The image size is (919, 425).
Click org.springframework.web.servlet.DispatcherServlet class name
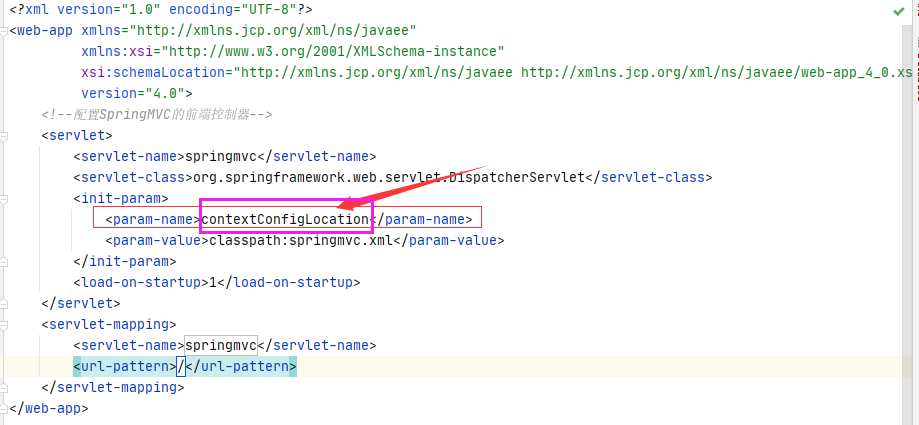pyautogui.click(x=389, y=177)
